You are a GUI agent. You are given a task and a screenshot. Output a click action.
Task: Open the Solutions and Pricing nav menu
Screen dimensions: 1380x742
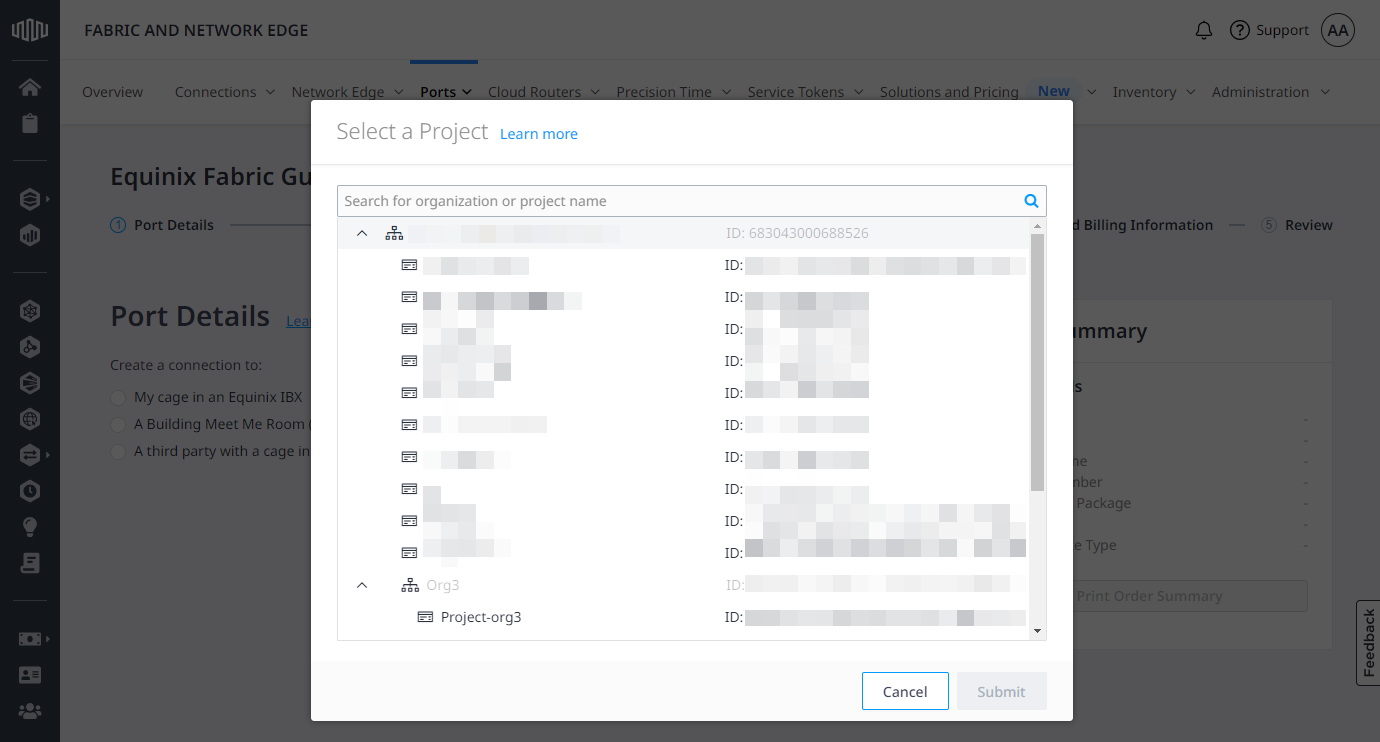(949, 92)
